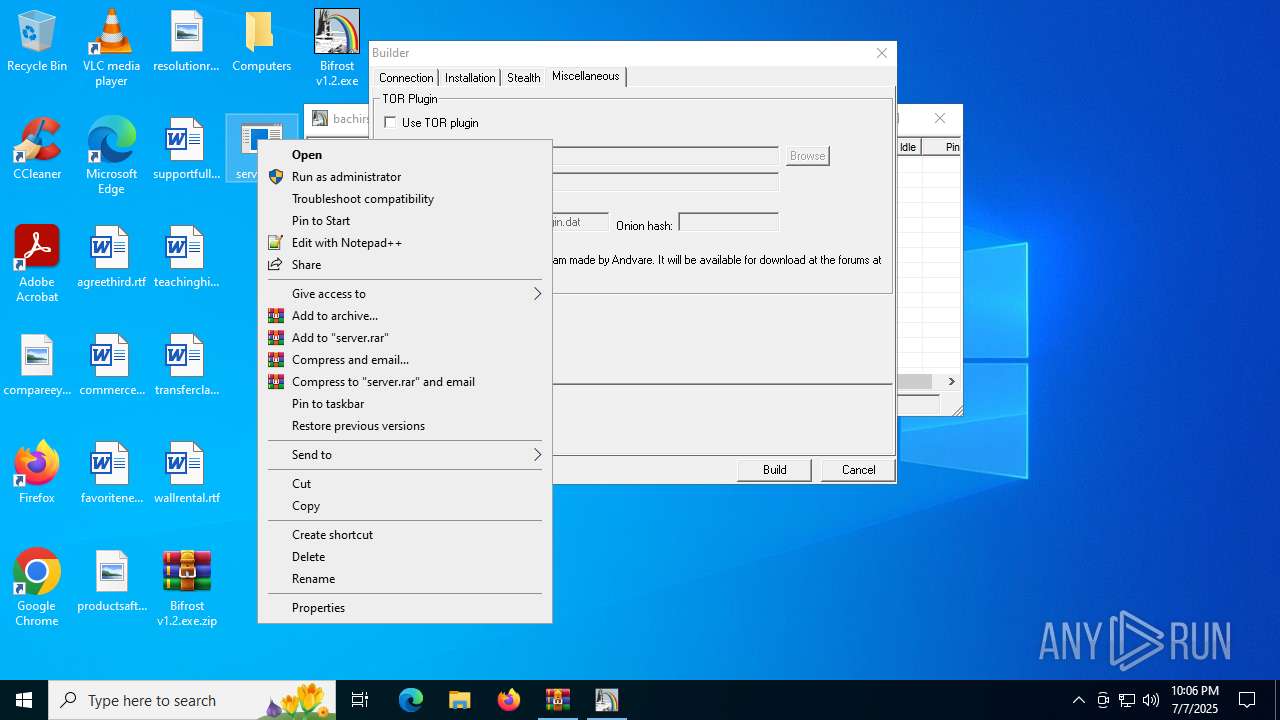
Task: Select productsaft... image file icon
Action: 111,582
